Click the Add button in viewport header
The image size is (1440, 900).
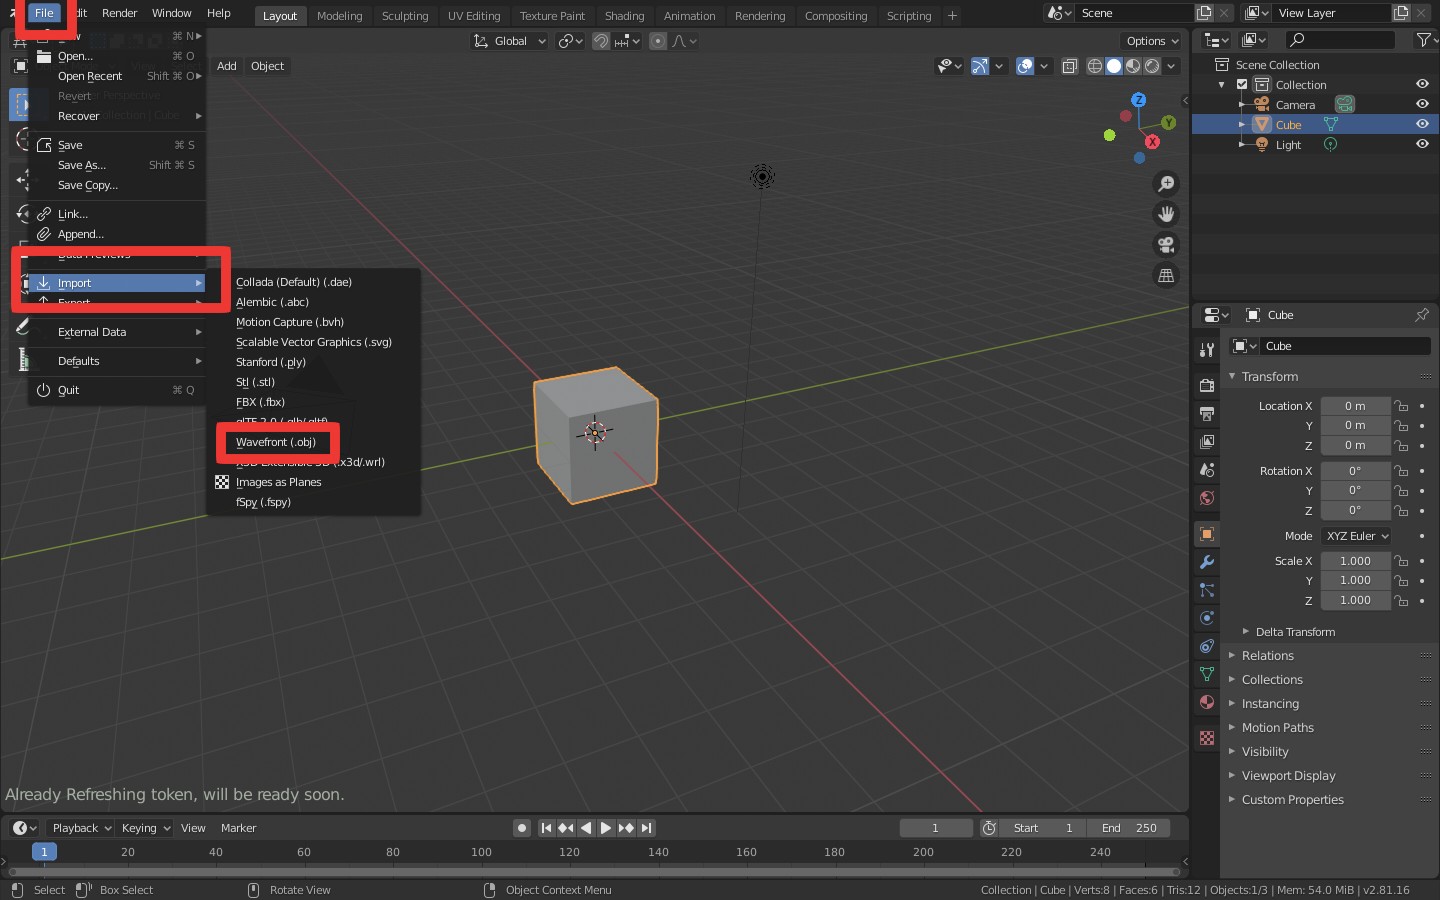pyautogui.click(x=227, y=66)
